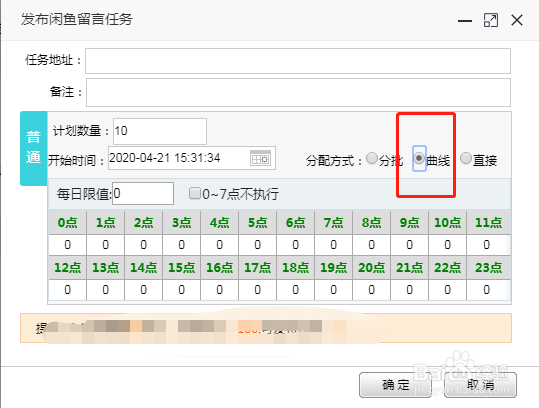Screen dimensions: 539x408
Task: Edit the value under 23点
Action: (x=487, y=290)
